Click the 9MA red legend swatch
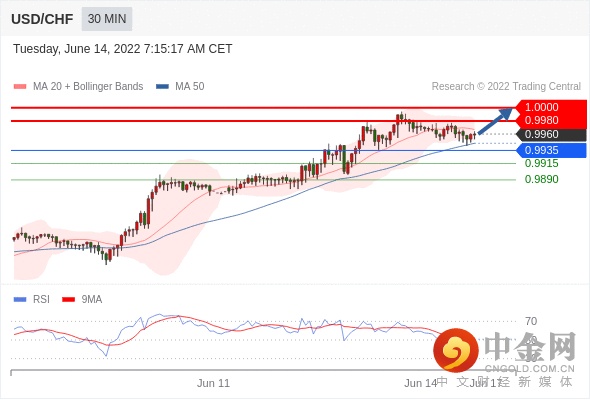Screen dimensions: 590x400 68,300
